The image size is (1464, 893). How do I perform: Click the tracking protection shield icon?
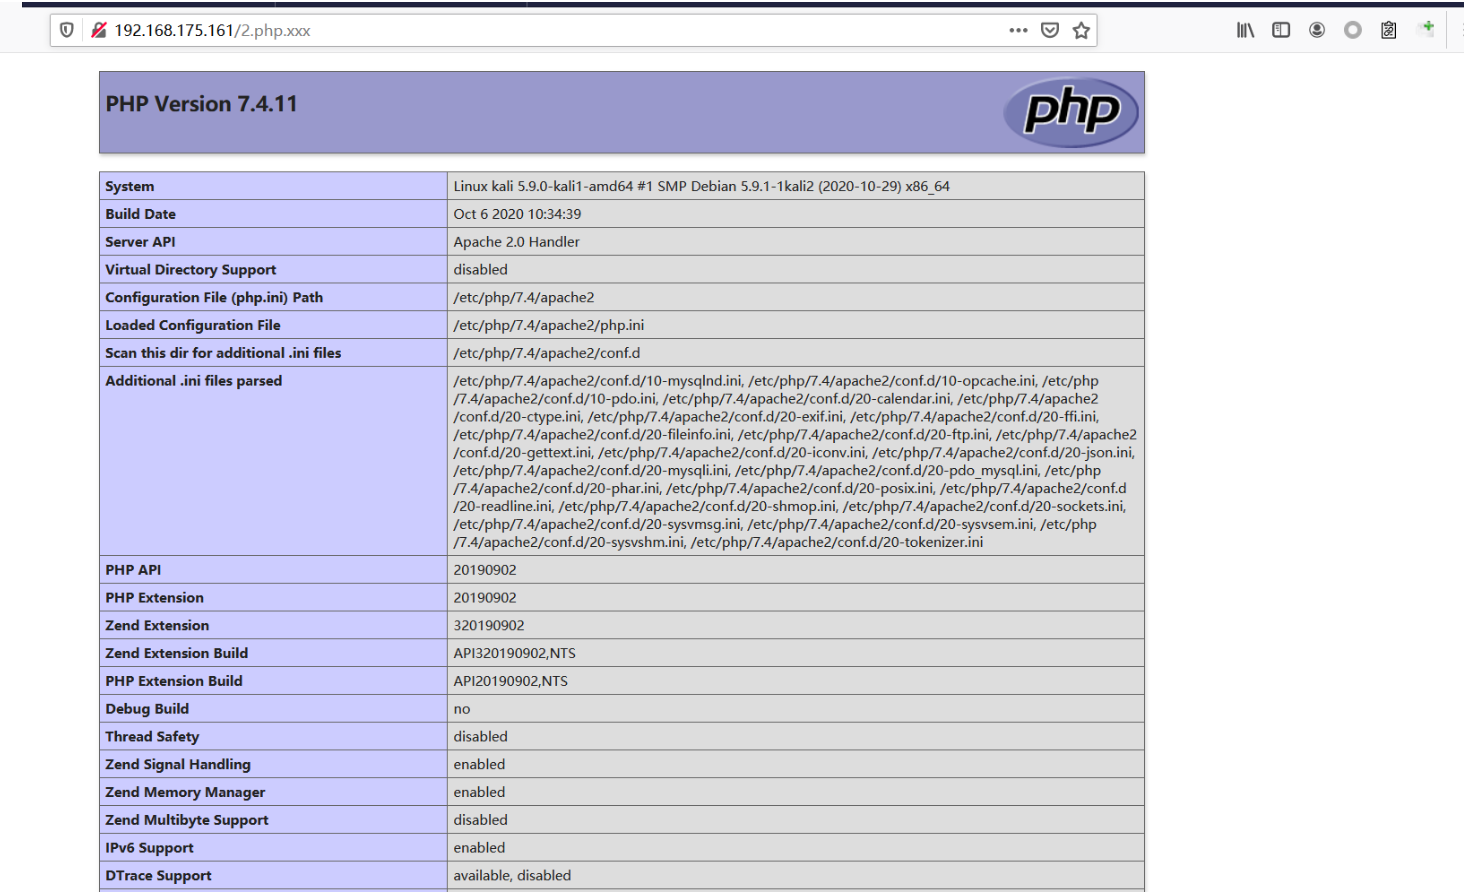(x=67, y=30)
